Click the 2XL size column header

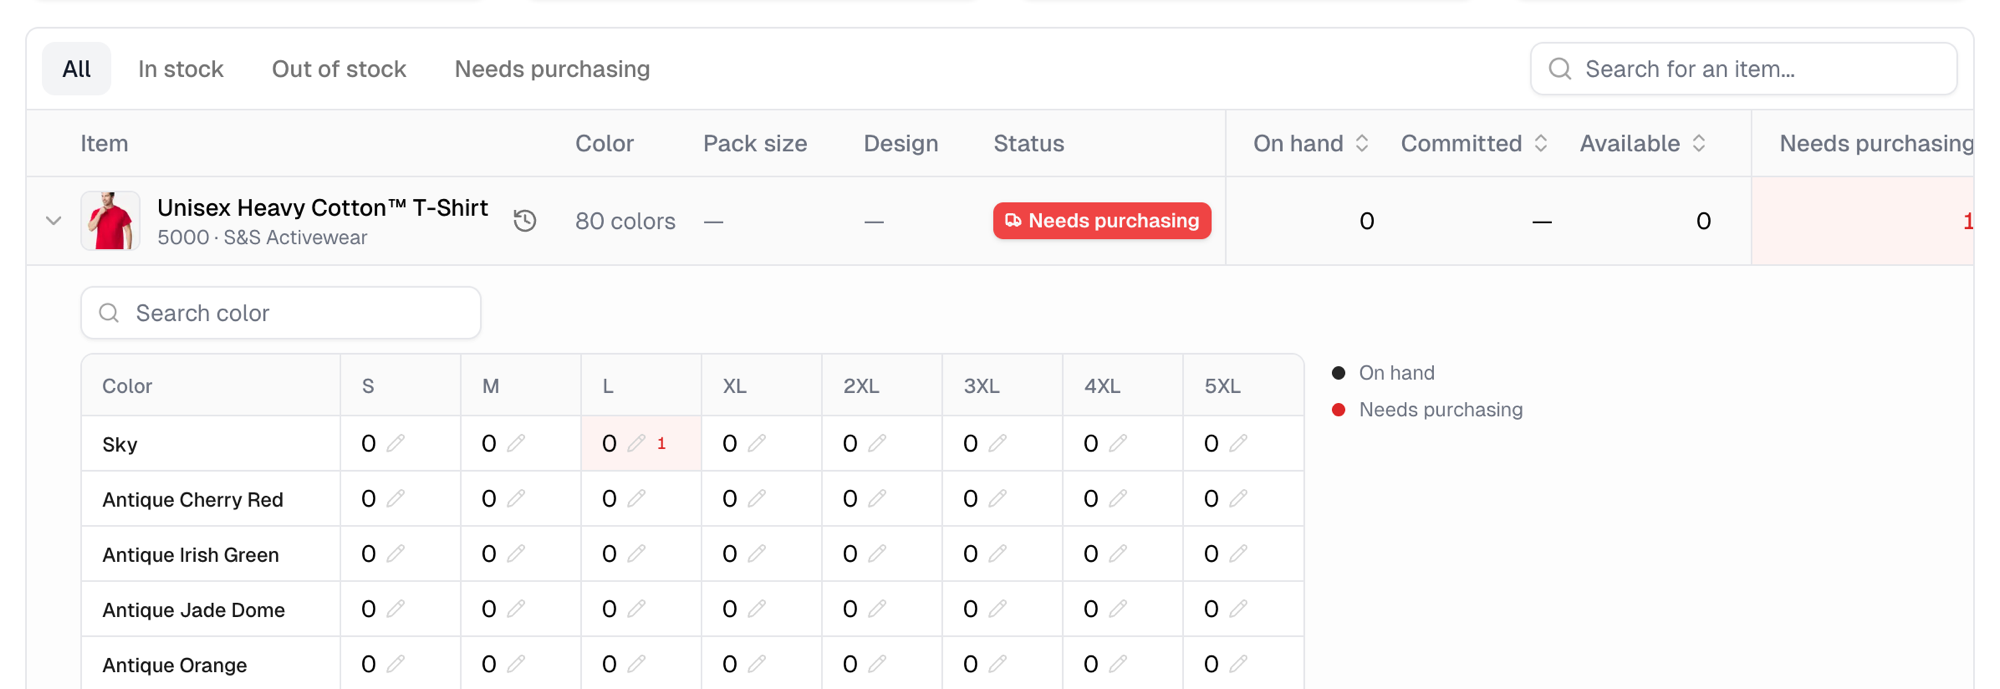tap(861, 386)
